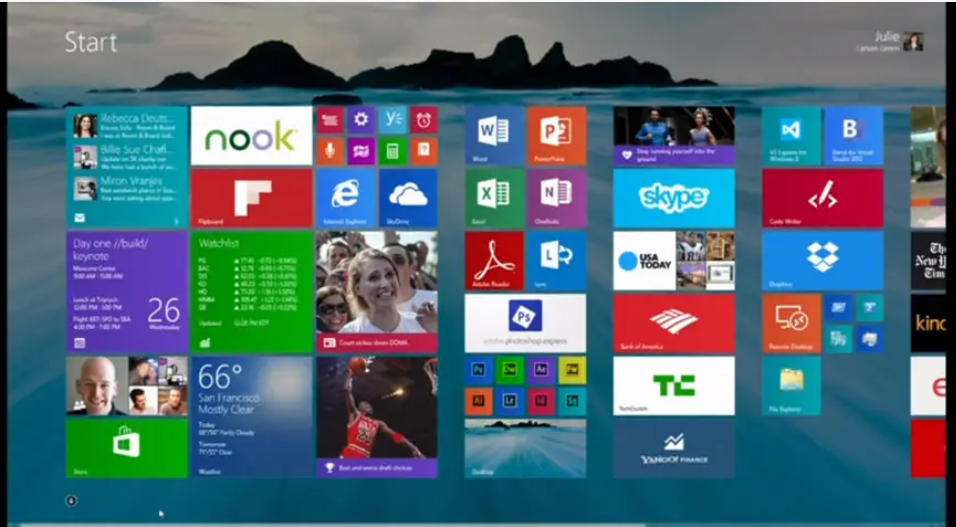Open the San Francisco weather tile

[251, 417]
